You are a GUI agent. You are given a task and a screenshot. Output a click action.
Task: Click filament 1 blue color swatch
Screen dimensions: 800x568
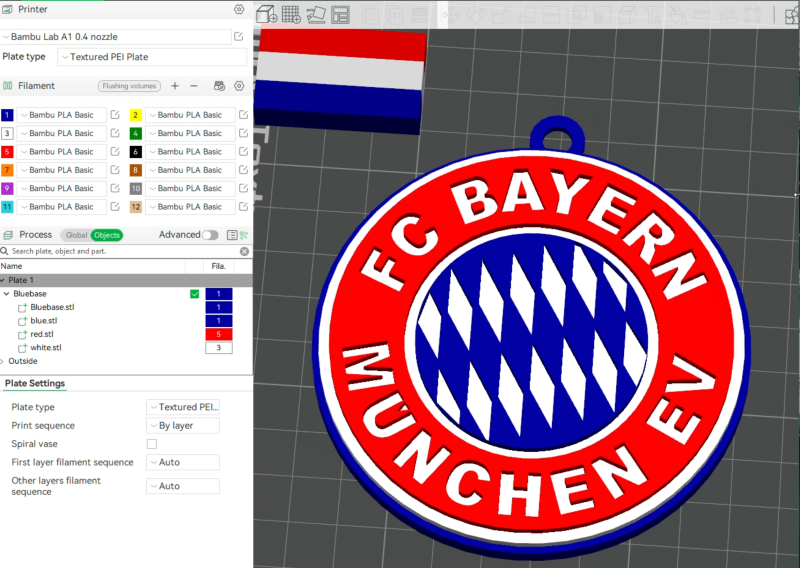[7, 115]
